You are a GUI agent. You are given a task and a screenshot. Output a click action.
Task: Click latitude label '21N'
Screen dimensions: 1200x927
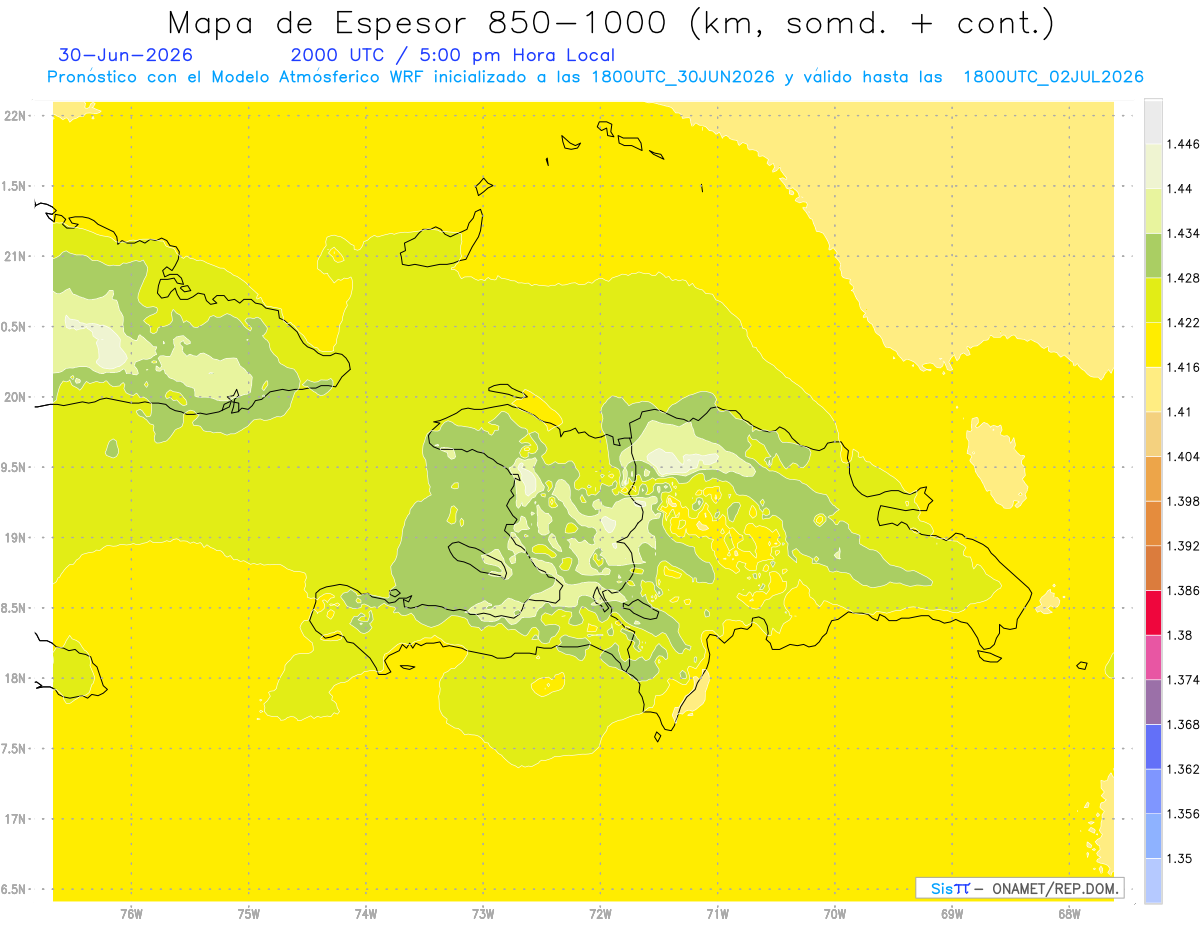tap(16, 256)
